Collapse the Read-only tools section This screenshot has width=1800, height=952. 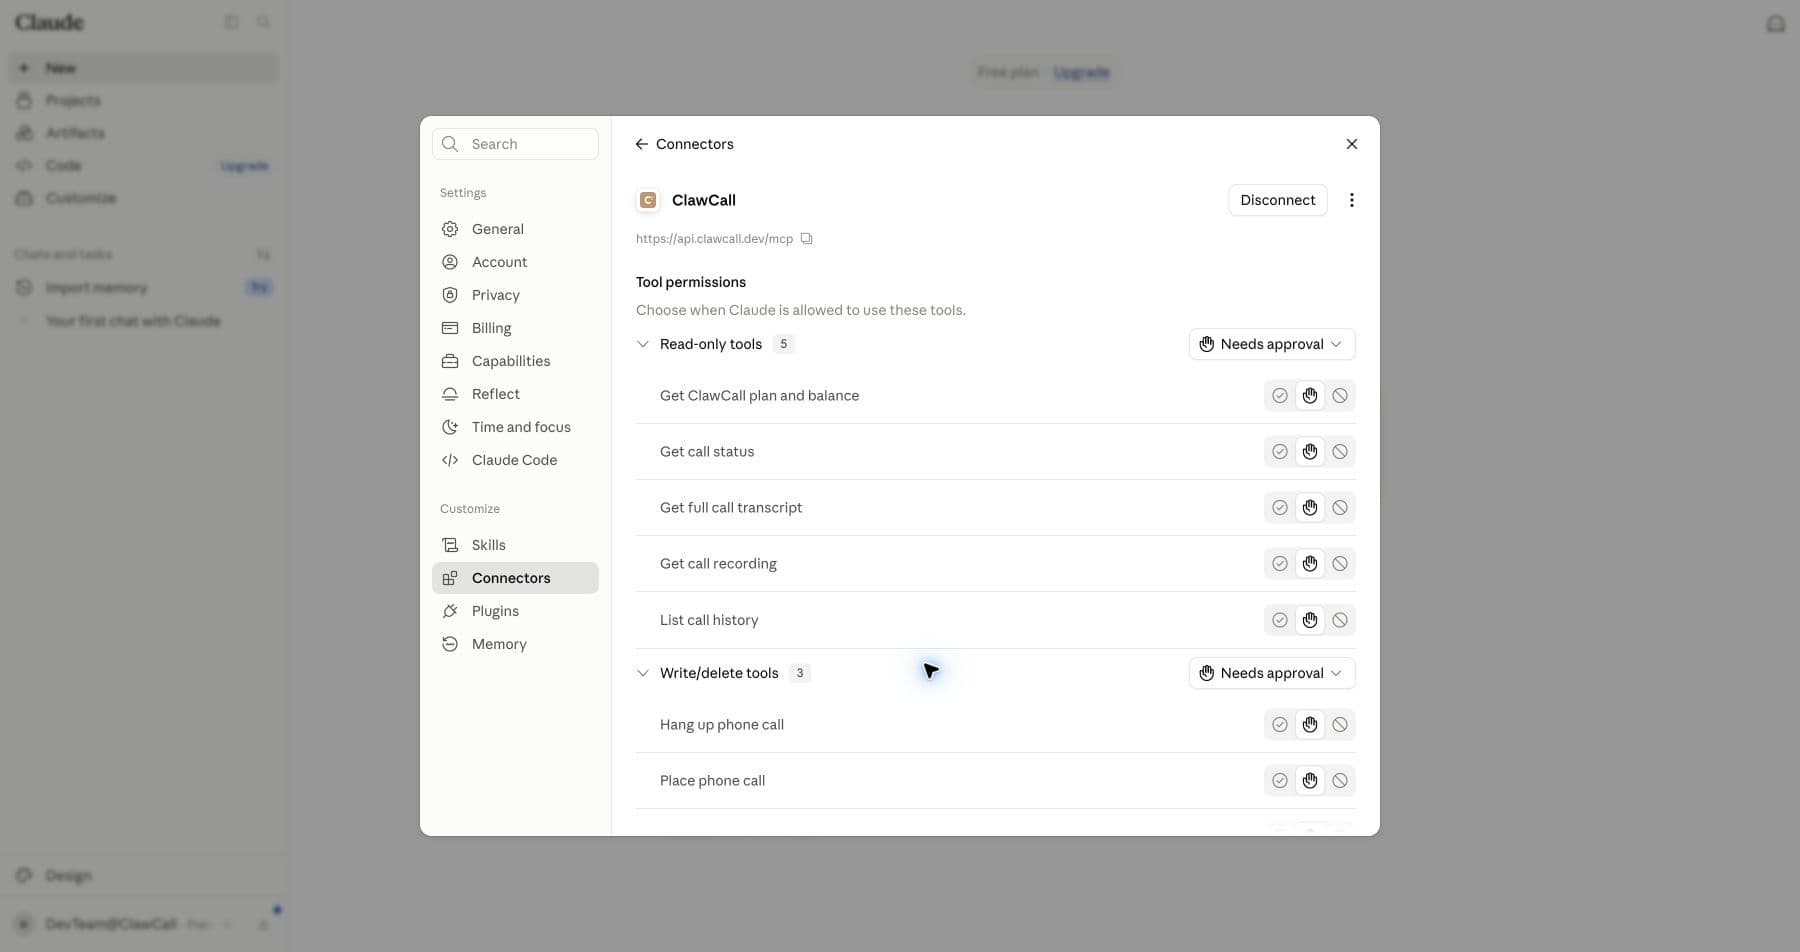click(642, 344)
